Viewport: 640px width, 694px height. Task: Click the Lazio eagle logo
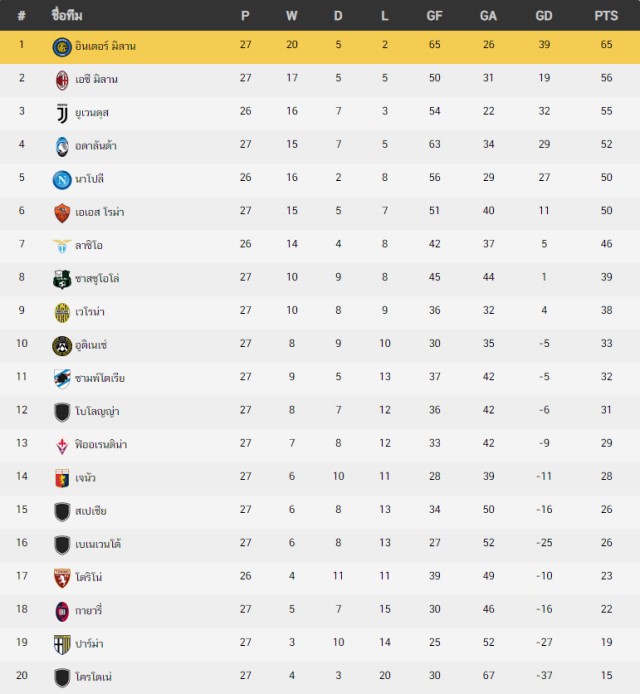tap(62, 246)
